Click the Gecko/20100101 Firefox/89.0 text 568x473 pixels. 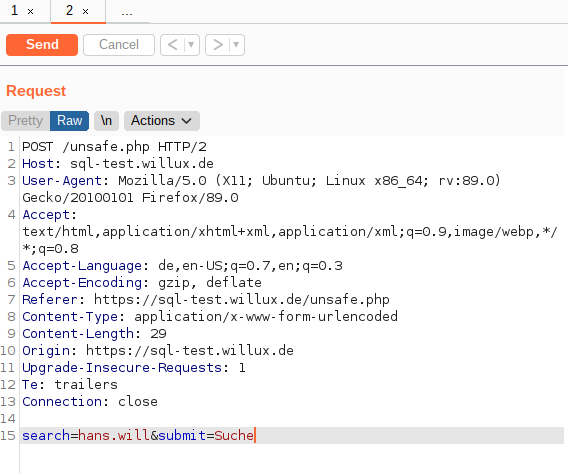[x=130, y=198]
